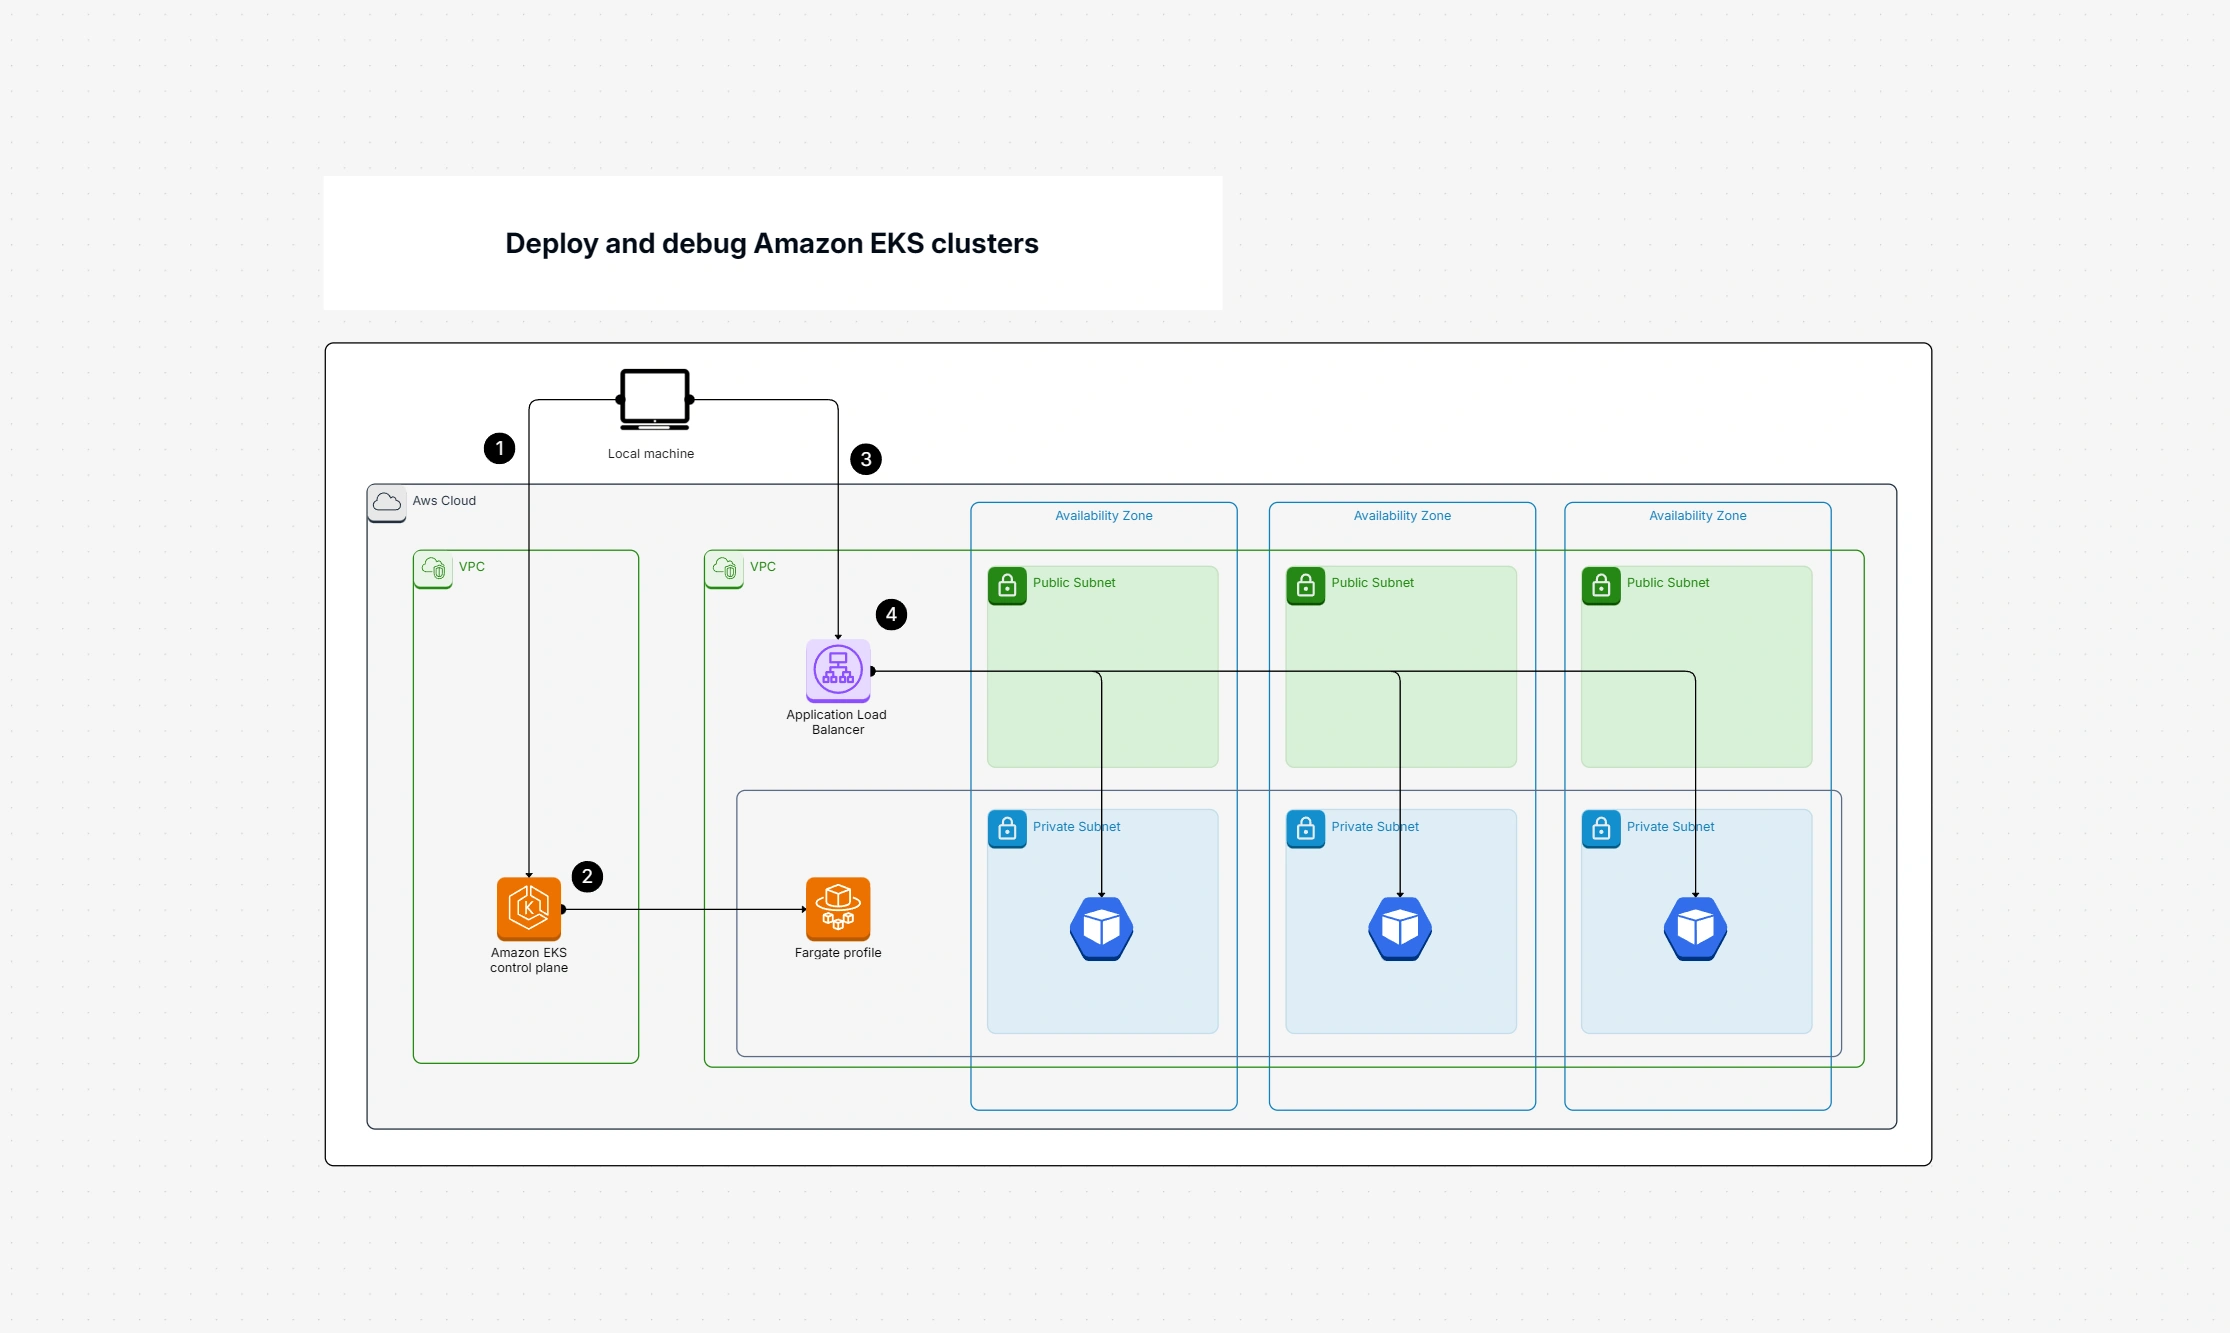Click the VPC icon above the Load Balancer
Screen dimensions: 2230x1333
[725, 569]
